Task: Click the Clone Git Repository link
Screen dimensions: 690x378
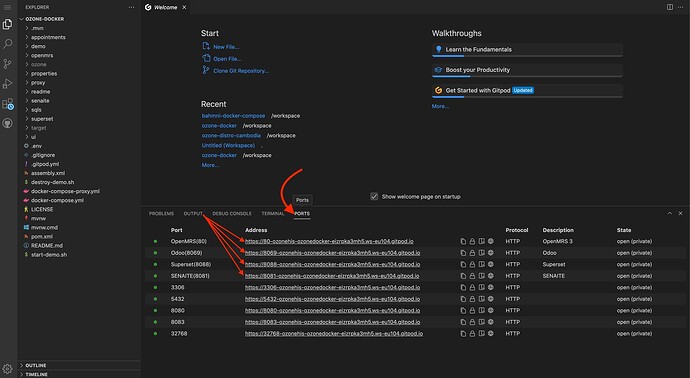Action: tap(241, 71)
